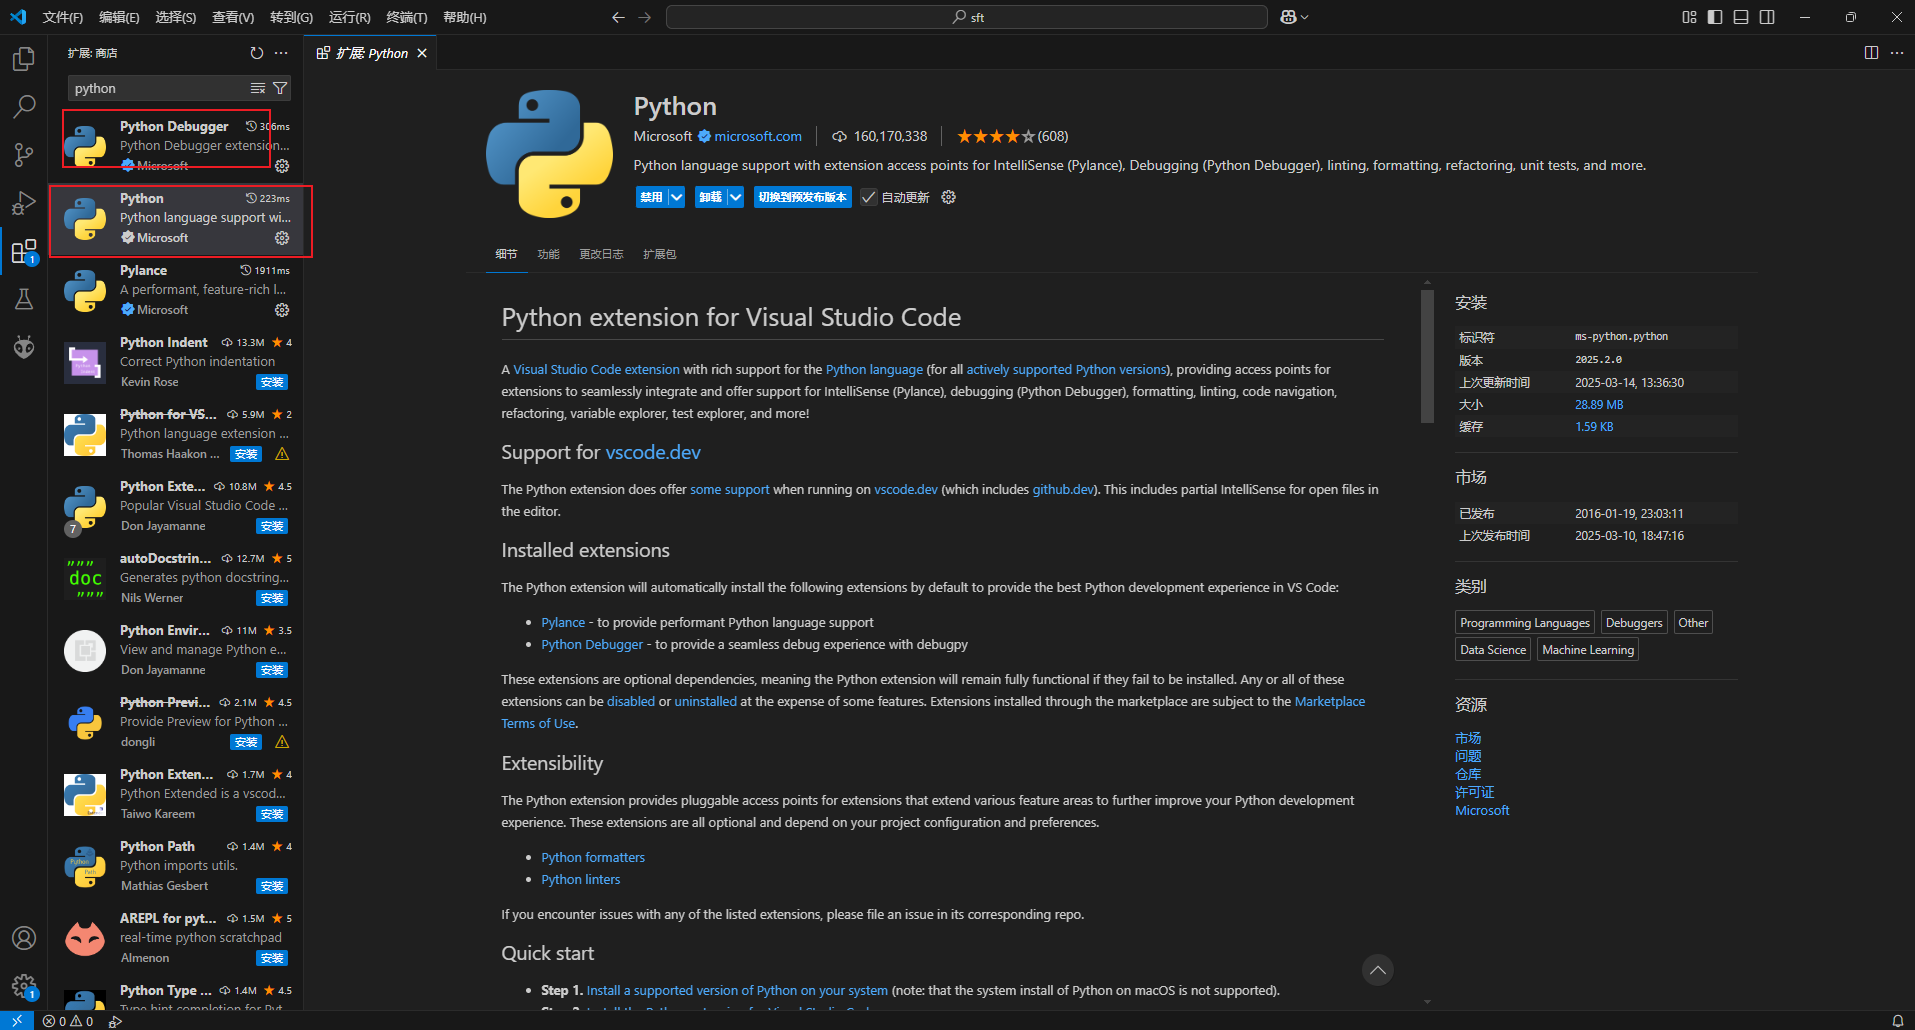
Task: Open manage gear for Pylance extension
Action: 282,310
